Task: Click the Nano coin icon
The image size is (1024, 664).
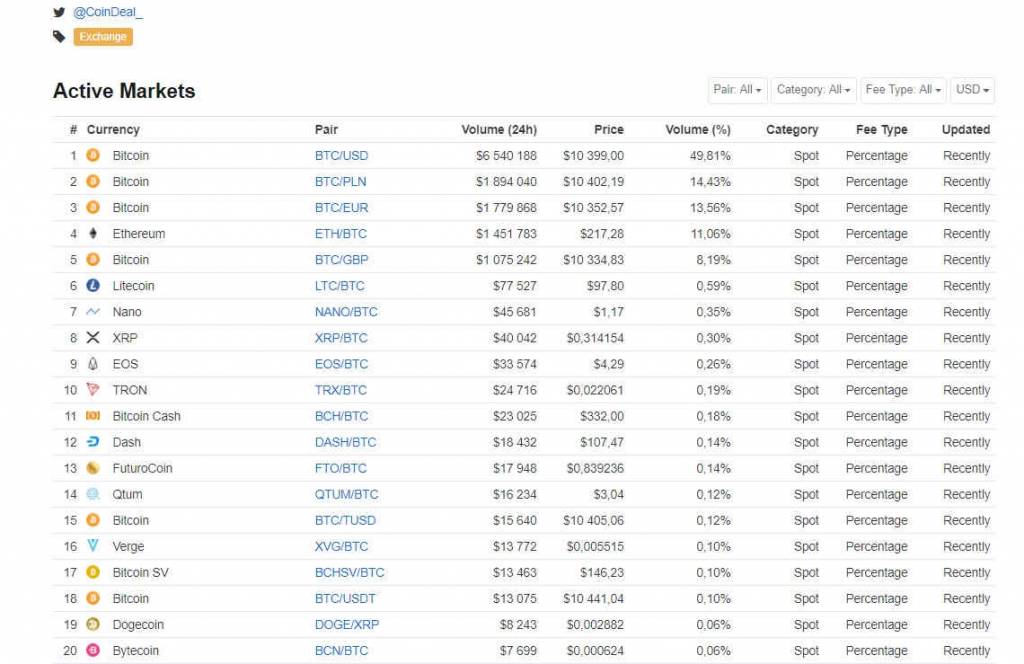Action: pos(93,312)
